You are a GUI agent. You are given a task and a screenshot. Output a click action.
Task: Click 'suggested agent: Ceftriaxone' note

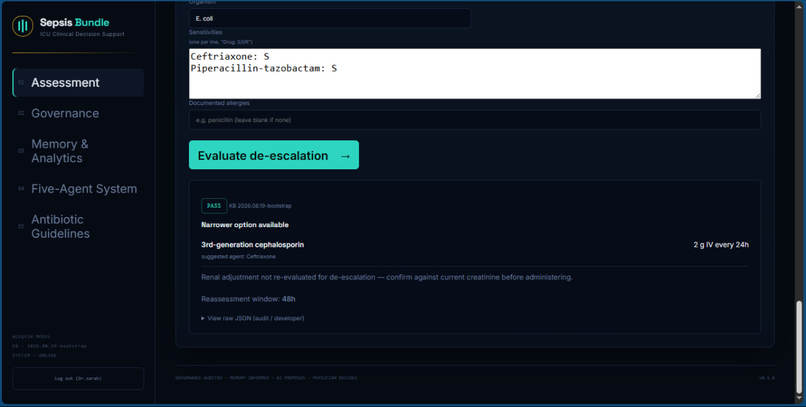click(239, 256)
